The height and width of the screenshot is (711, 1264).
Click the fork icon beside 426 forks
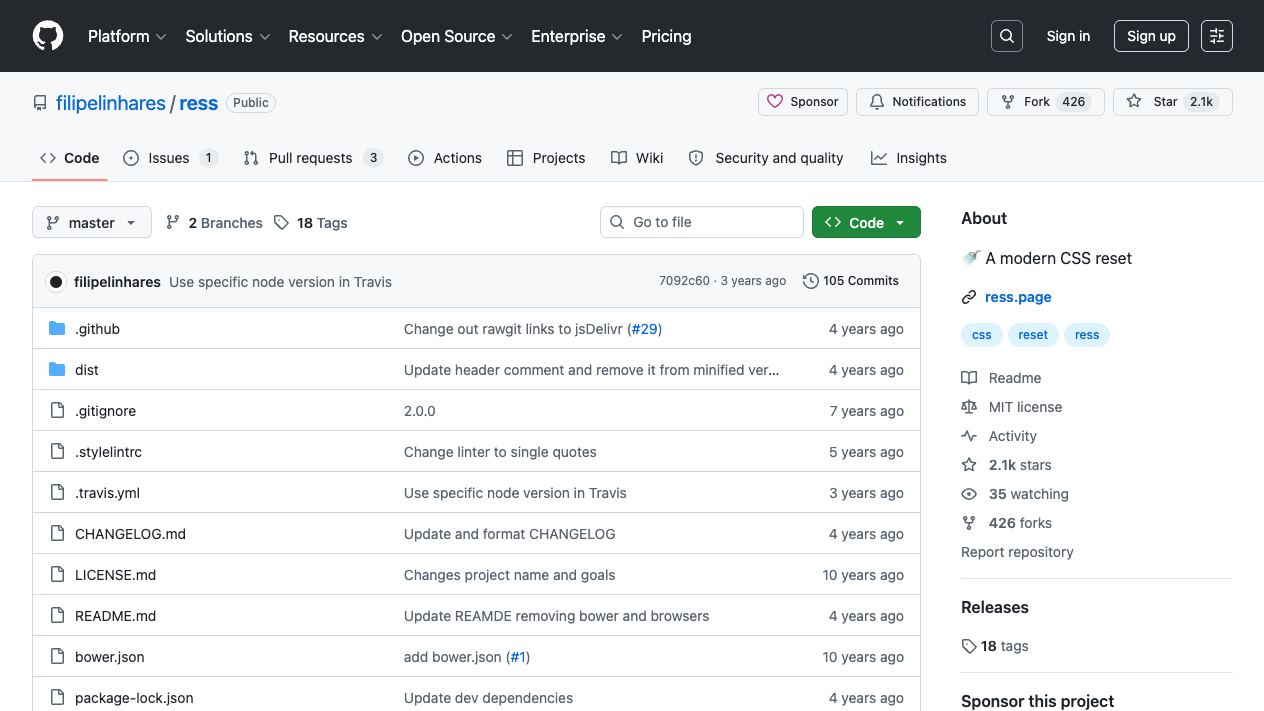pyautogui.click(x=969, y=523)
